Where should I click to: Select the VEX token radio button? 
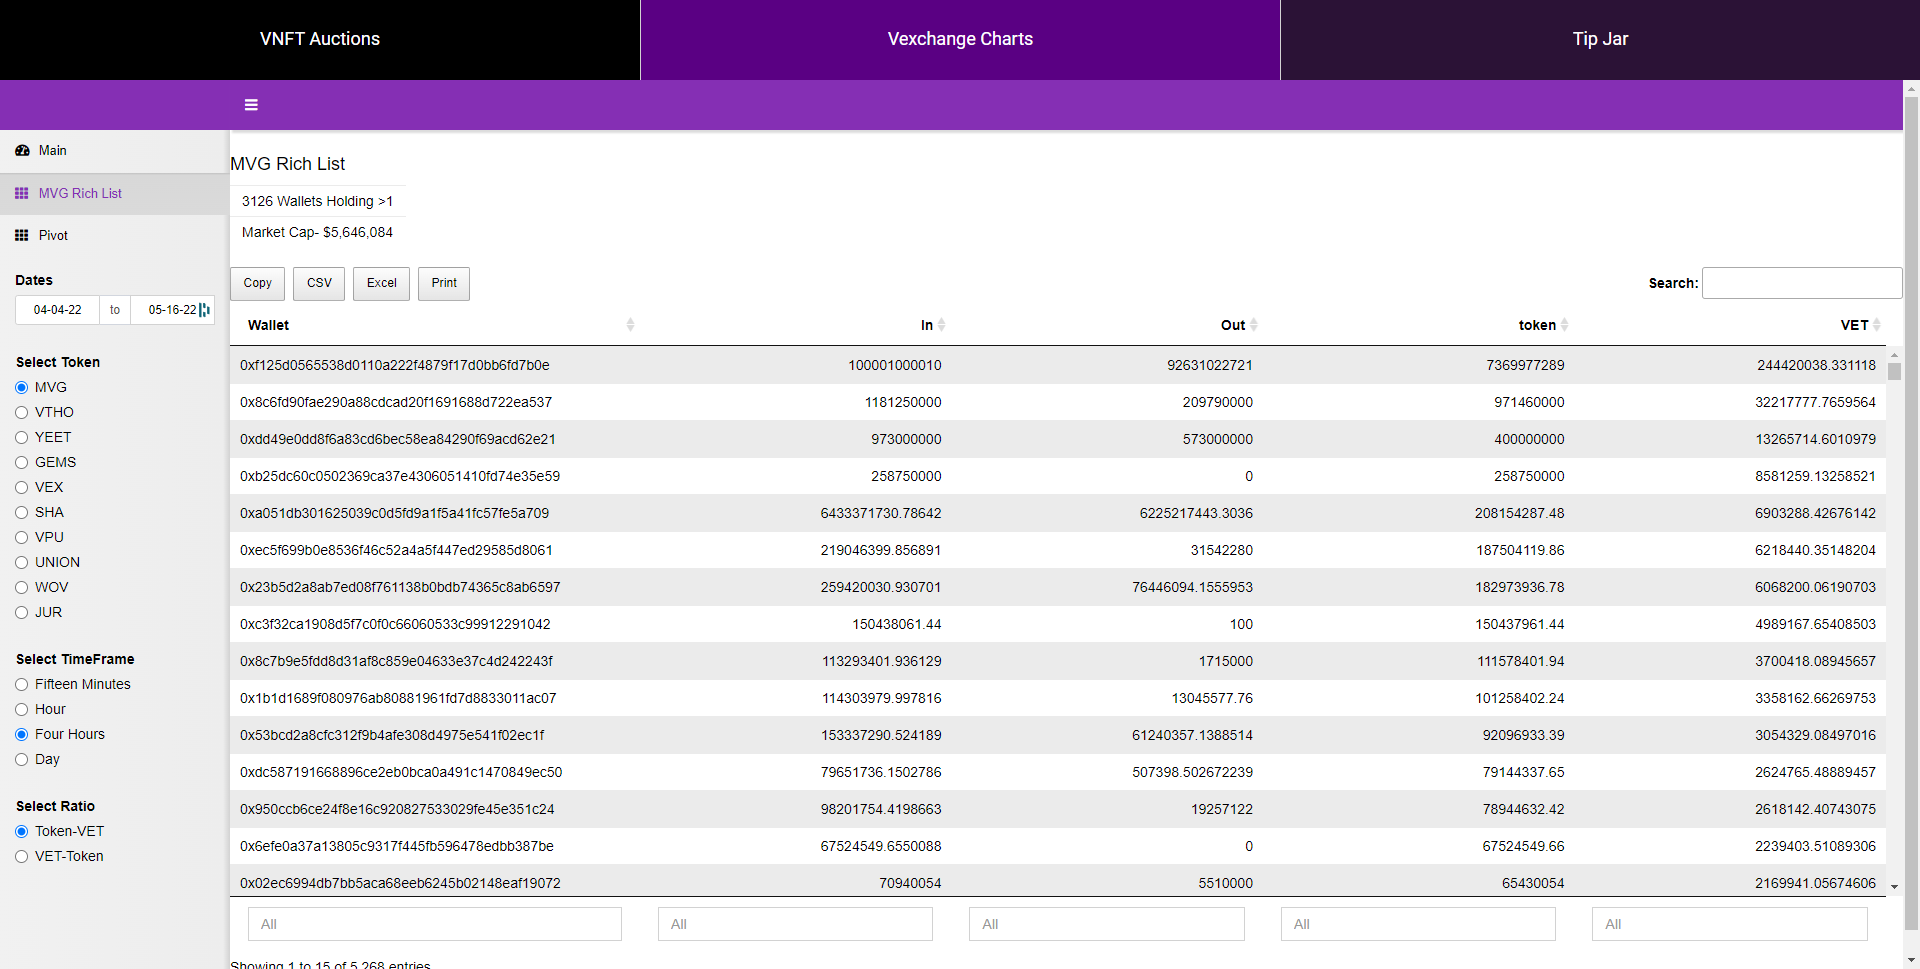click(21, 488)
